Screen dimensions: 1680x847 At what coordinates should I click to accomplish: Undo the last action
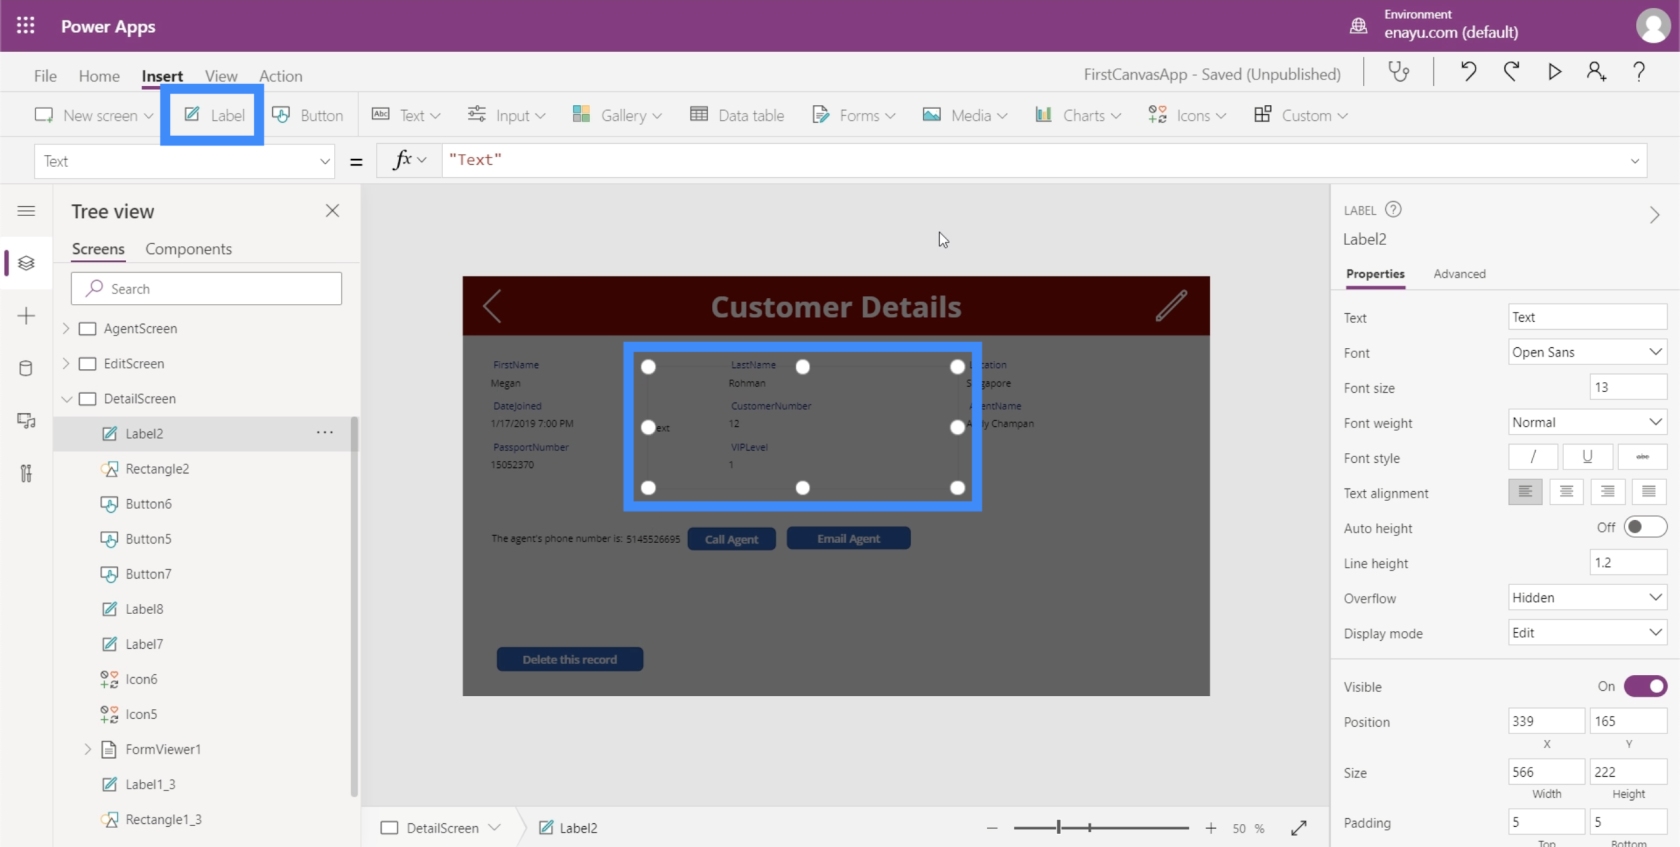pyautogui.click(x=1468, y=72)
